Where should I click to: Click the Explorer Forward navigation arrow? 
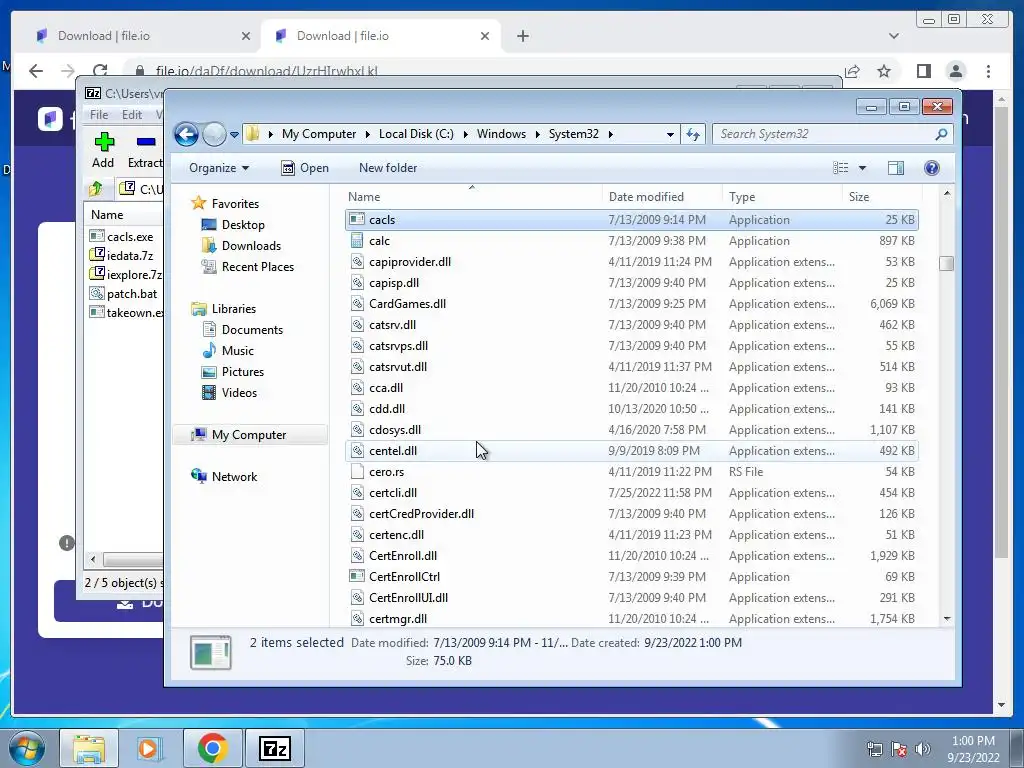click(214, 135)
